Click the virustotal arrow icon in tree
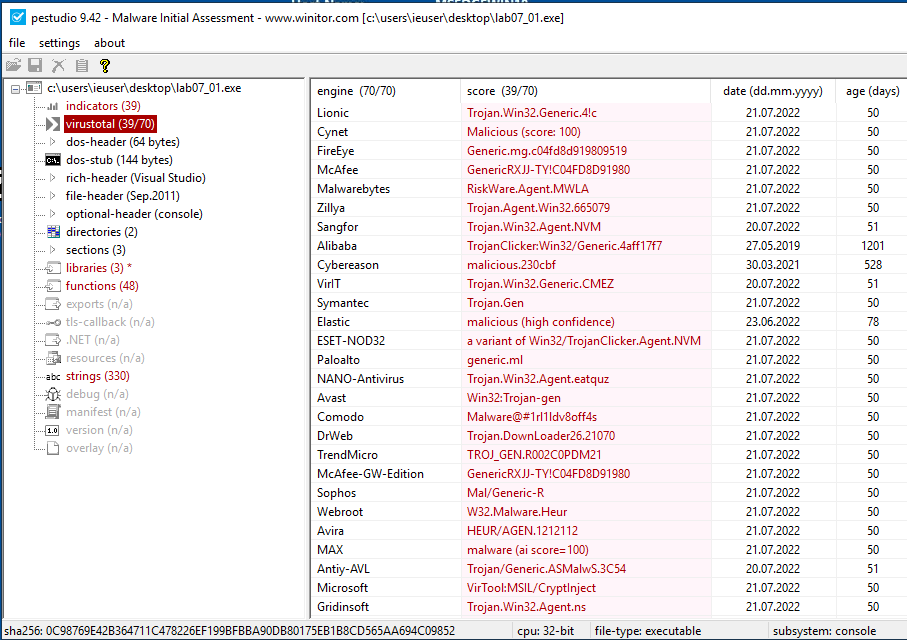This screenshot has width=907, height=640. tap(53, 124)
